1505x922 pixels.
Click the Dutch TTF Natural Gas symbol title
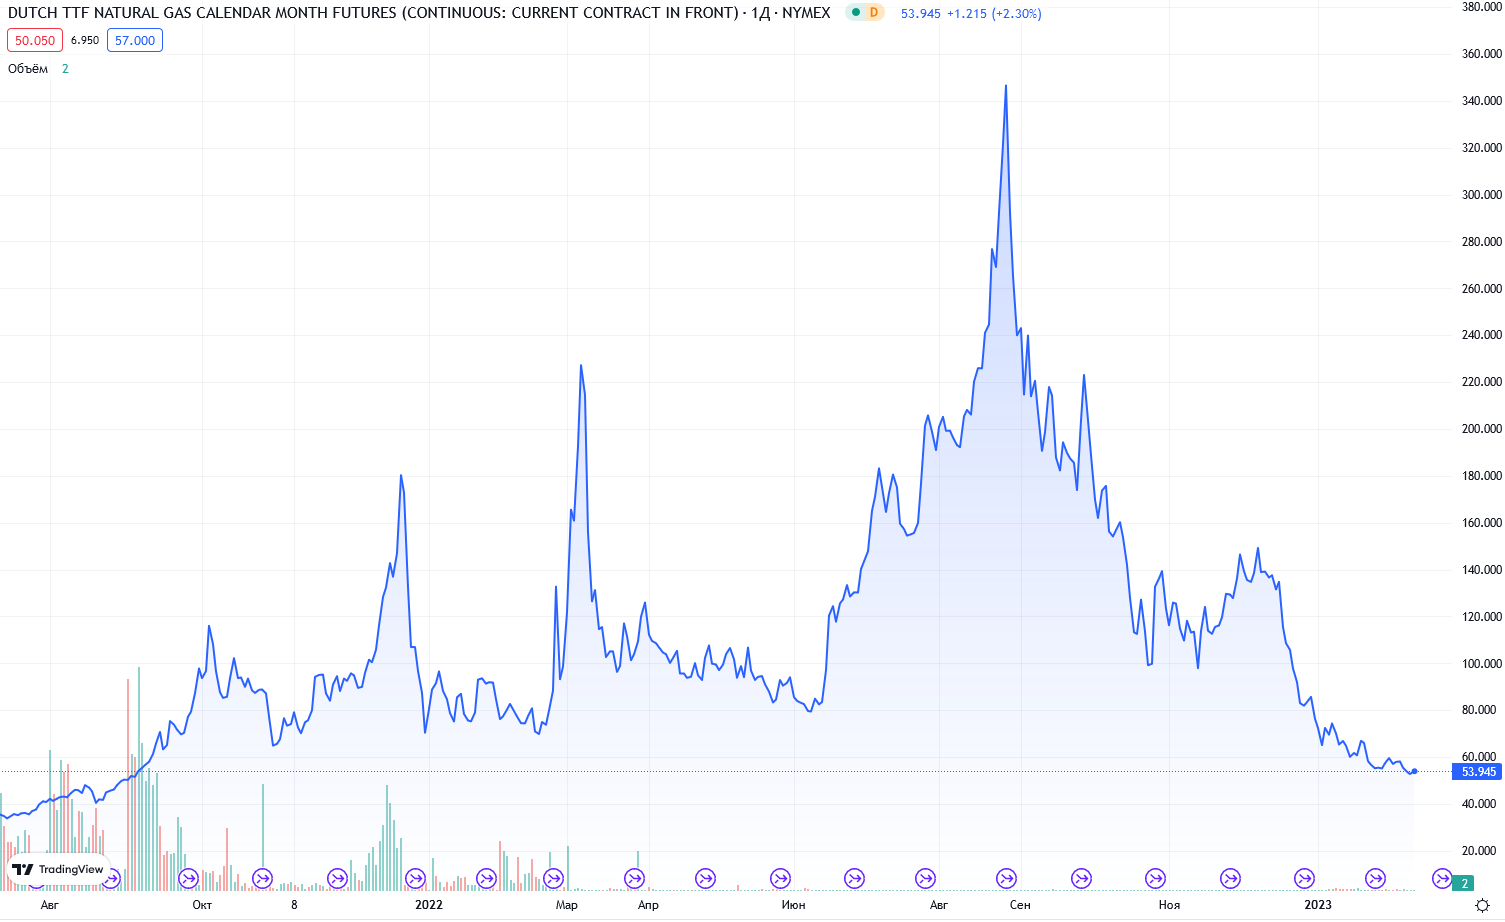pyautogui.click(x=372, y=13)
